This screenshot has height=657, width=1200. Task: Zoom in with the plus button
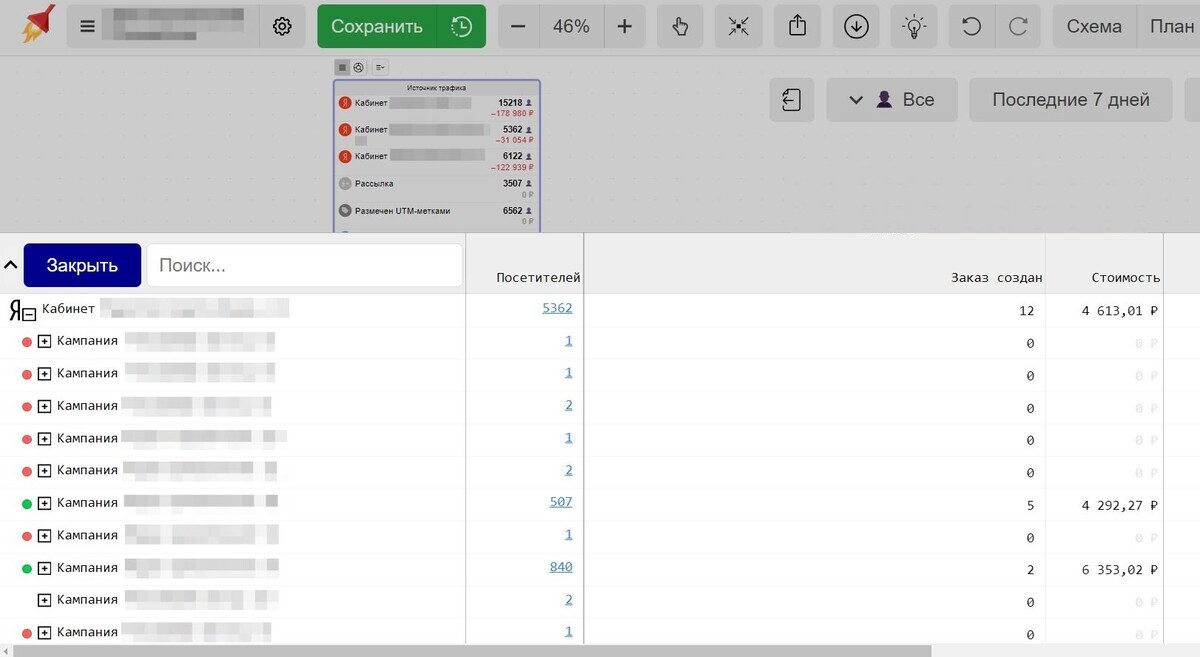pos(624,26)
